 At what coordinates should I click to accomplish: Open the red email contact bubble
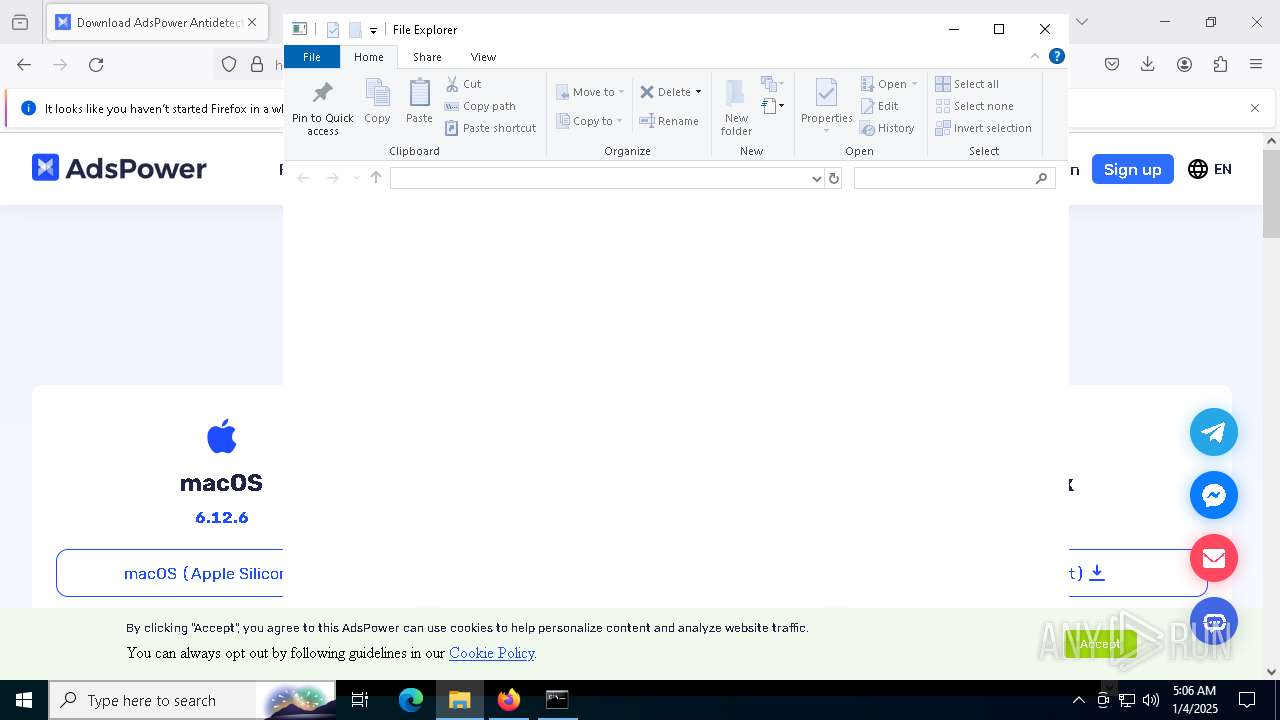point(1214,558)
